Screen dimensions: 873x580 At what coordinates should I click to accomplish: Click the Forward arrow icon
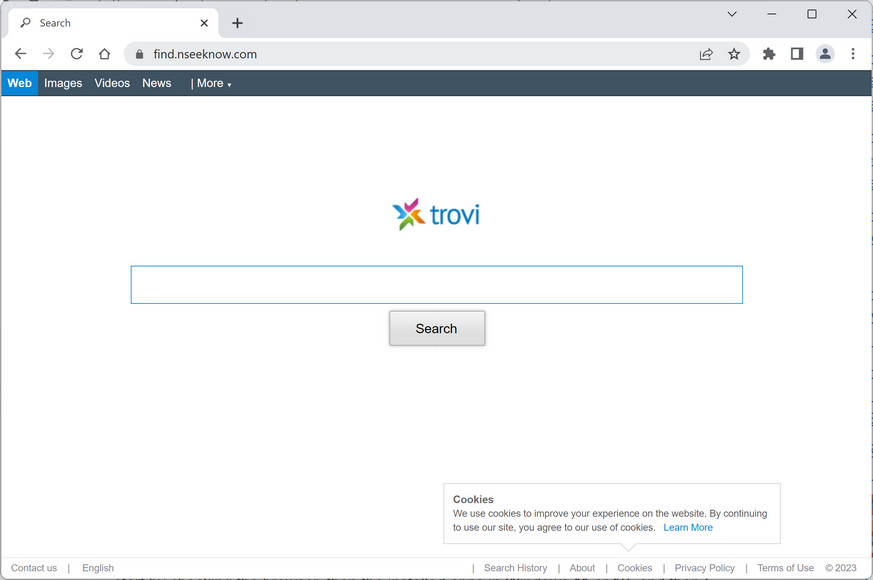click(48, 53)
